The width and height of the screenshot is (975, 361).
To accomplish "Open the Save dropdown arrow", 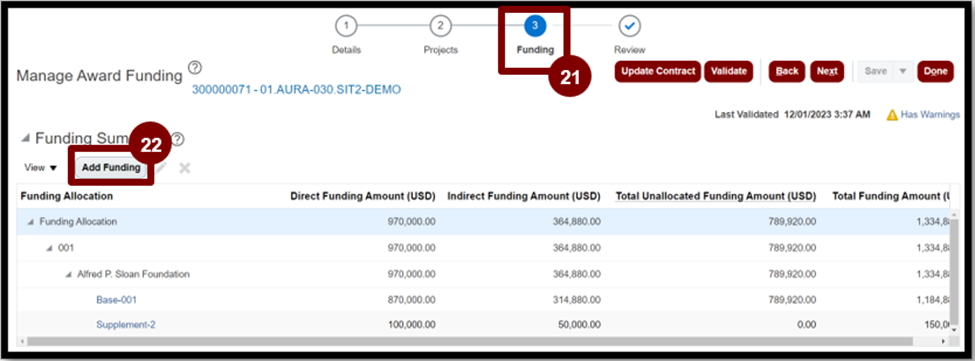I will [x=903, y=71].
